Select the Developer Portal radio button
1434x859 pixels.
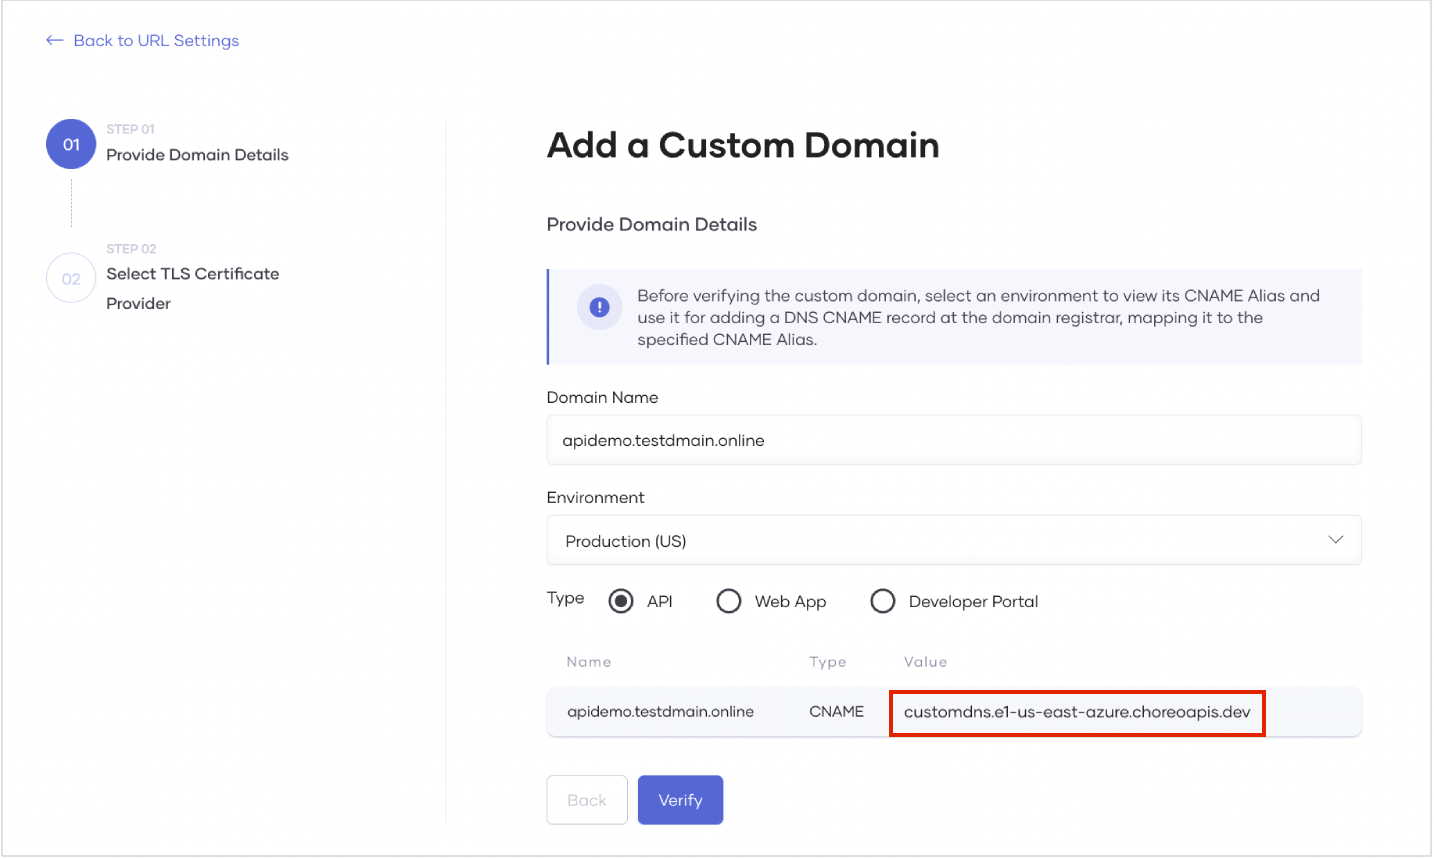click(883, 601)
